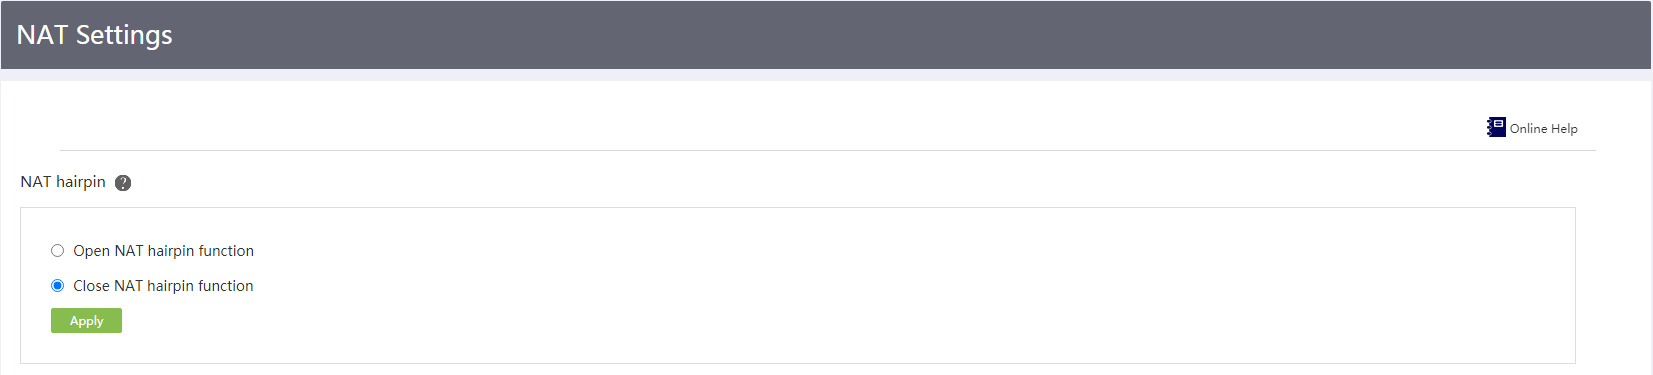This screenshot has height=375, width=1653.
Task: Click the word "Settings" in the page title
Action: [124, 35]
